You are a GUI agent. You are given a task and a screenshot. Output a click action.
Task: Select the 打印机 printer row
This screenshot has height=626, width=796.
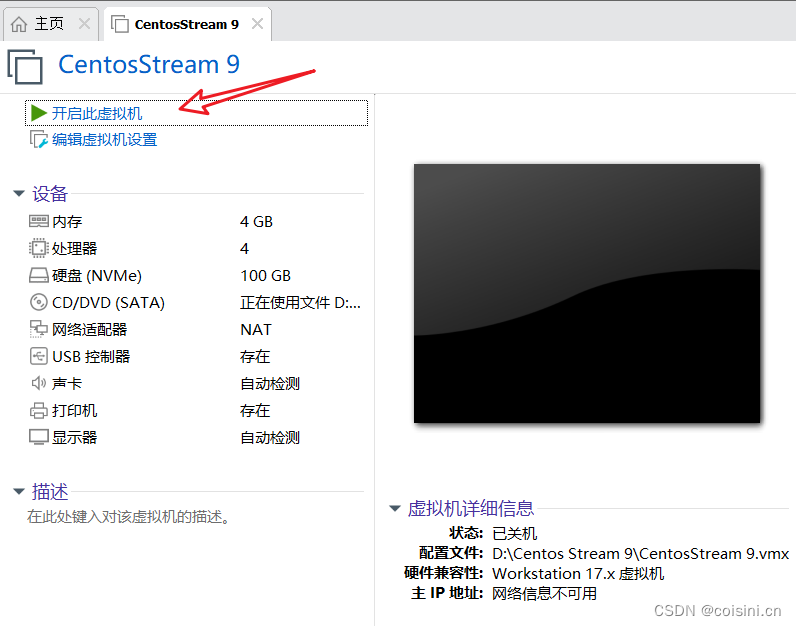[196, 410]
